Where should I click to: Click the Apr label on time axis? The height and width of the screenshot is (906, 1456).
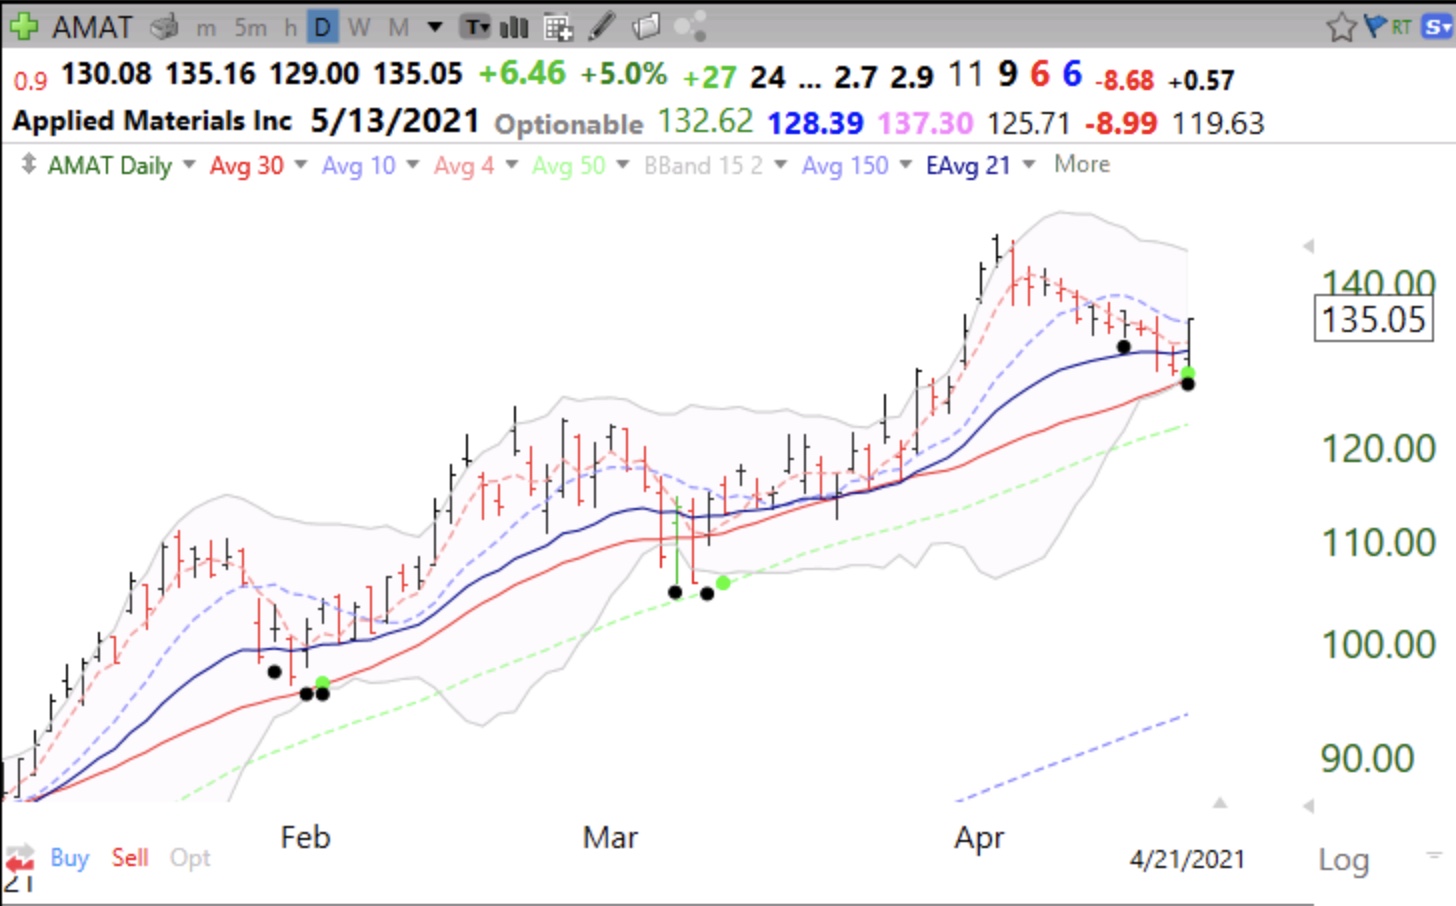pos(979,838)
